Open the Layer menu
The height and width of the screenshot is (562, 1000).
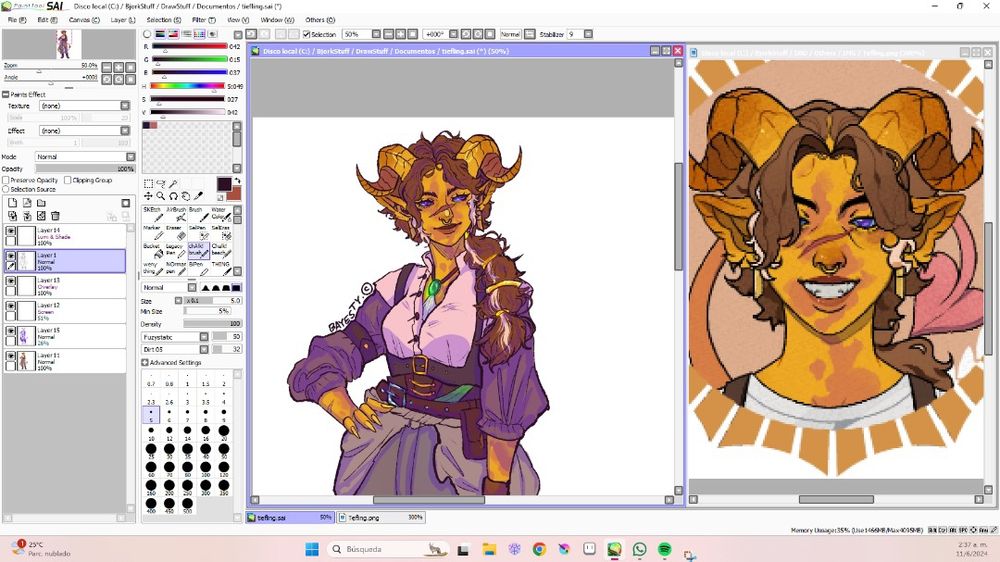pyautogui.click(x=122, y=20)
